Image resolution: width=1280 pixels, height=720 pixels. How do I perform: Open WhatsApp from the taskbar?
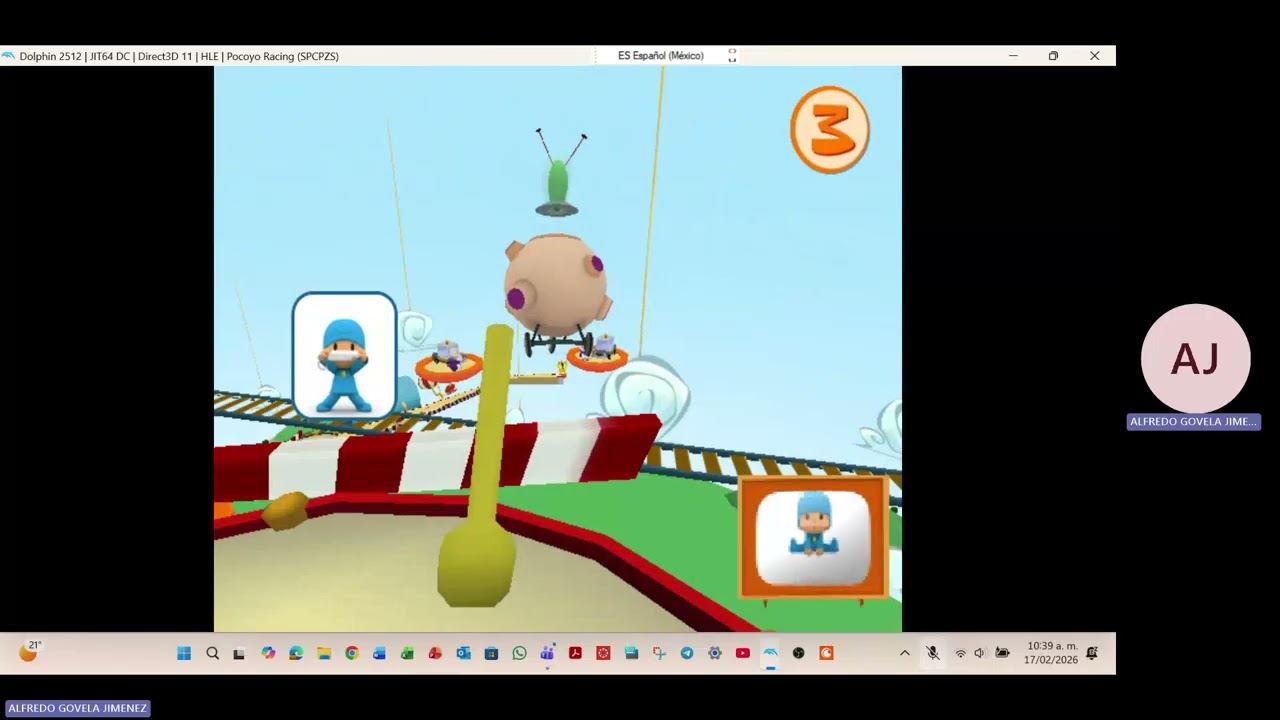pos(519,653)
